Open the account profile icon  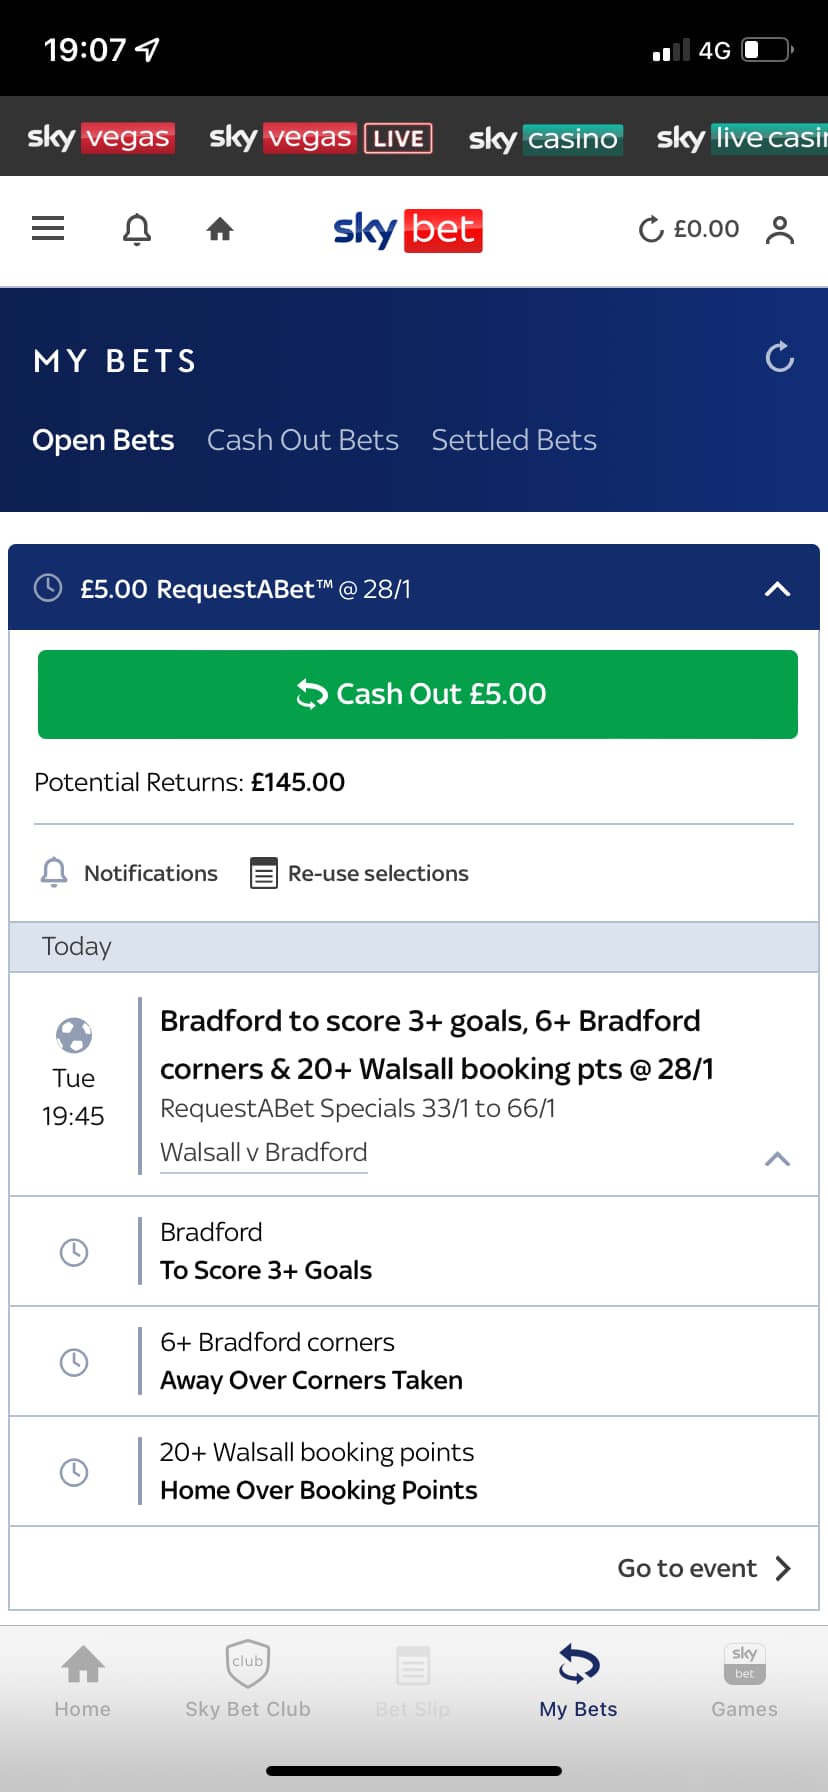click(x=780, y=230)
